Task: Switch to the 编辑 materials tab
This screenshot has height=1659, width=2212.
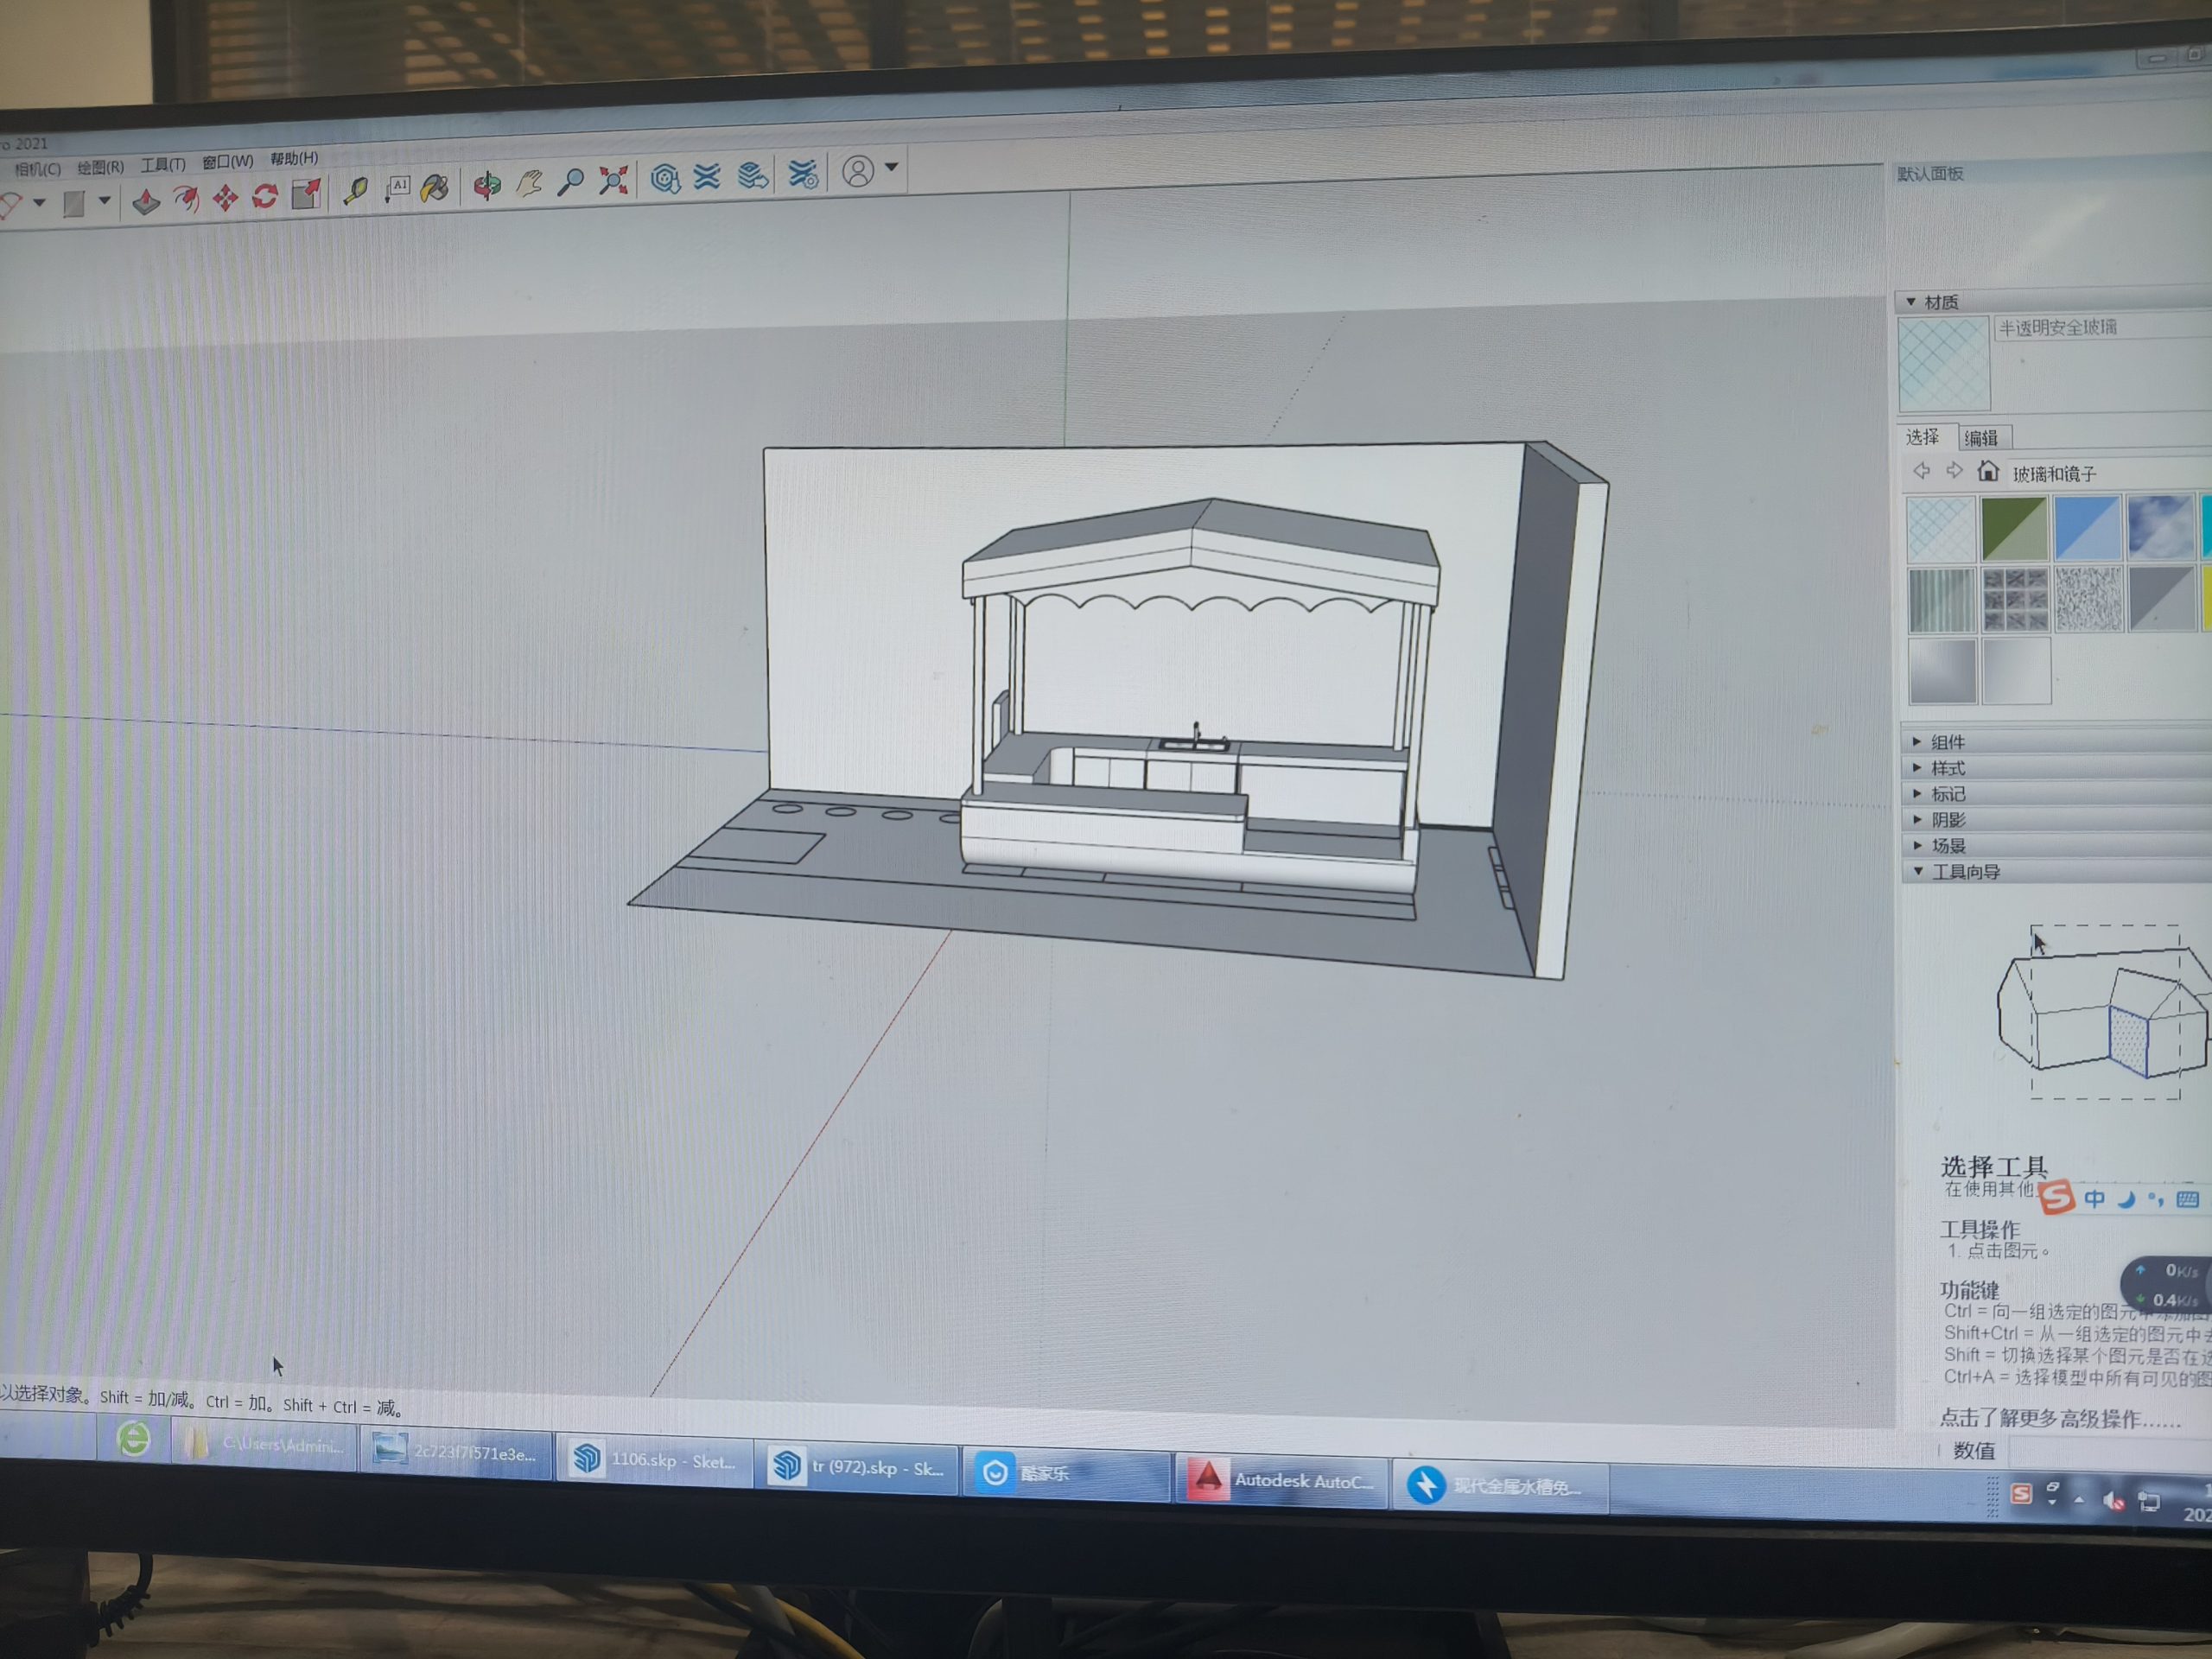Action: tap(1980, 438)
